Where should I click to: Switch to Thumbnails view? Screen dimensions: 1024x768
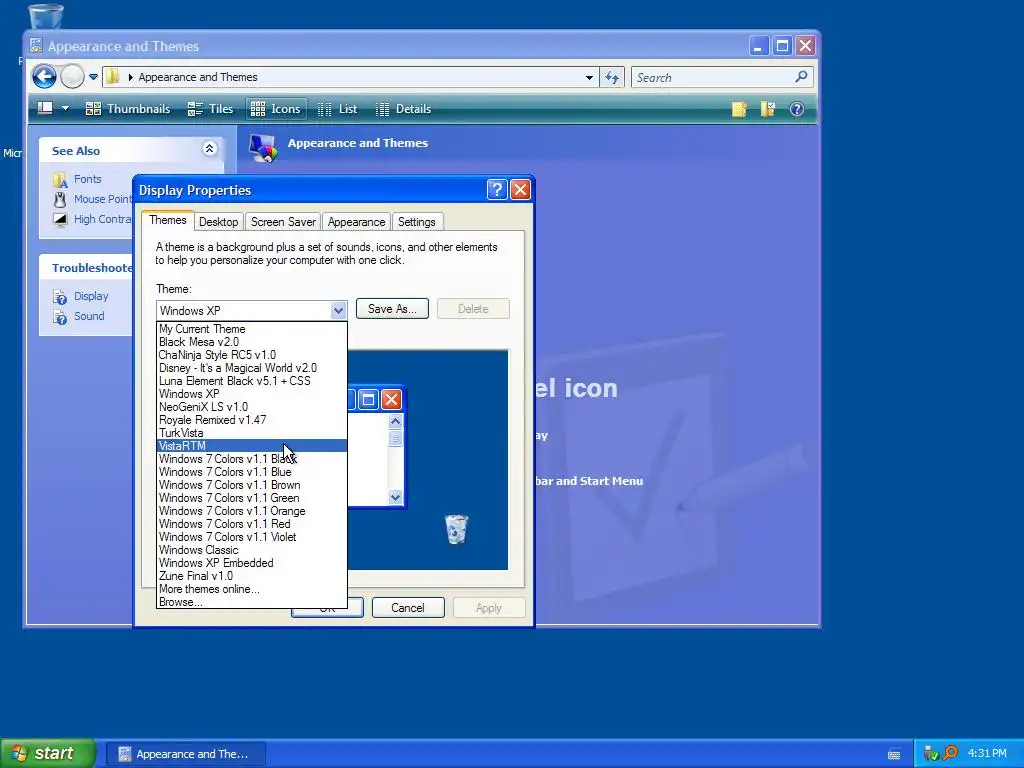pos(128,109)
